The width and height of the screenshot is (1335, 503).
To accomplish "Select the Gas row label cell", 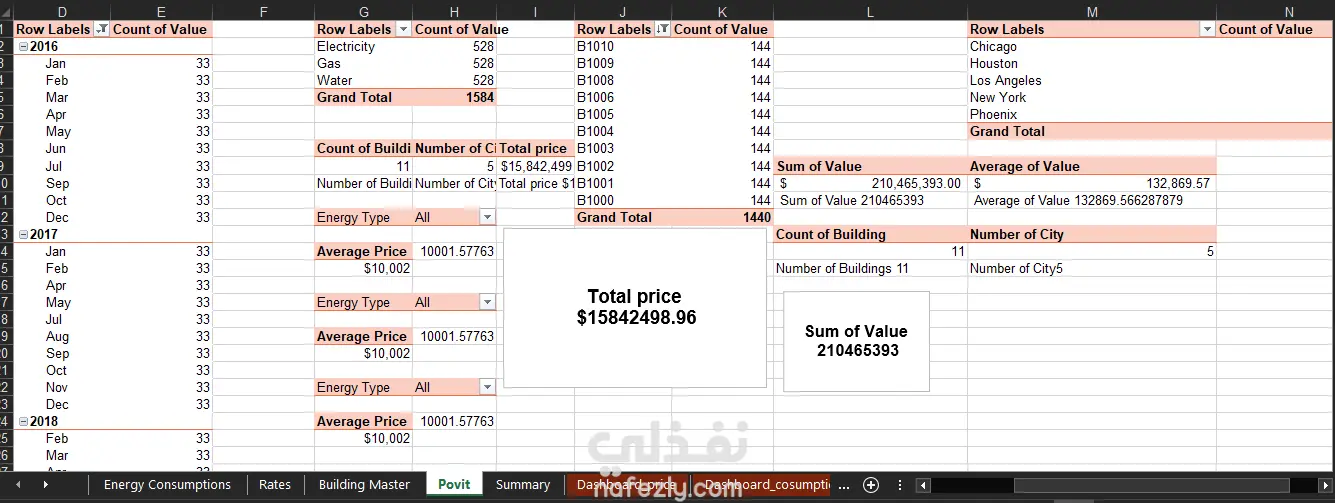I will point(363,63).
